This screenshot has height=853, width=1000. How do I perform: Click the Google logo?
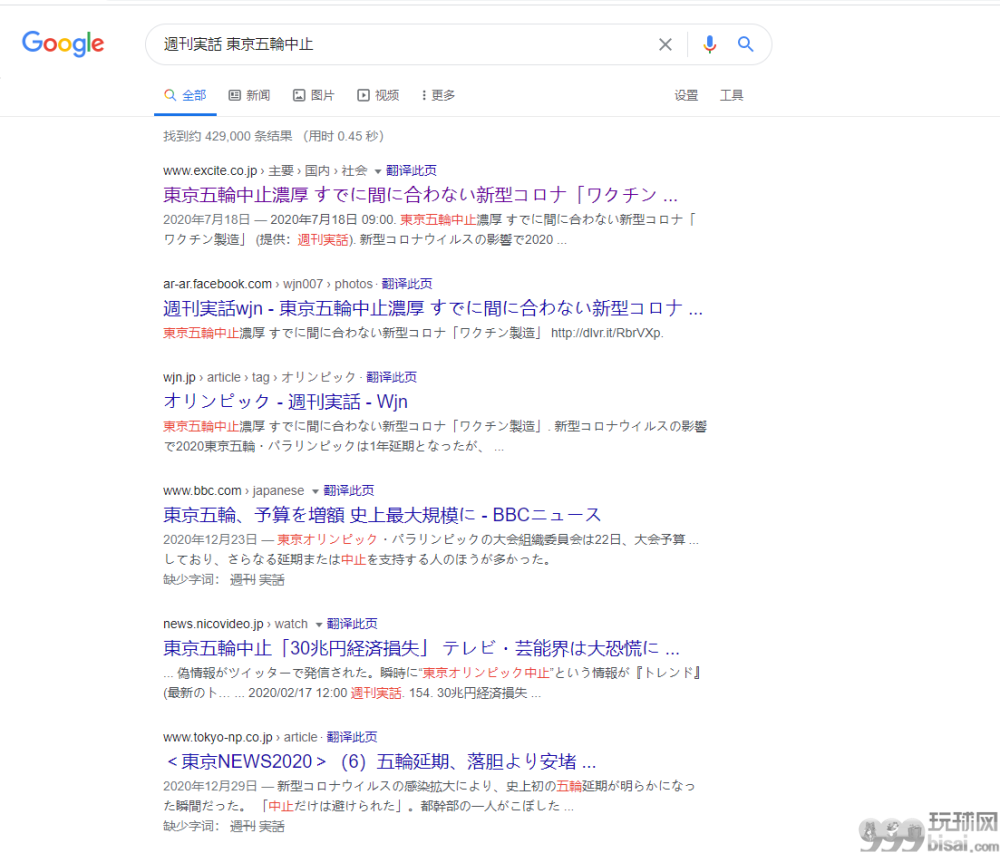click(62, 44)
